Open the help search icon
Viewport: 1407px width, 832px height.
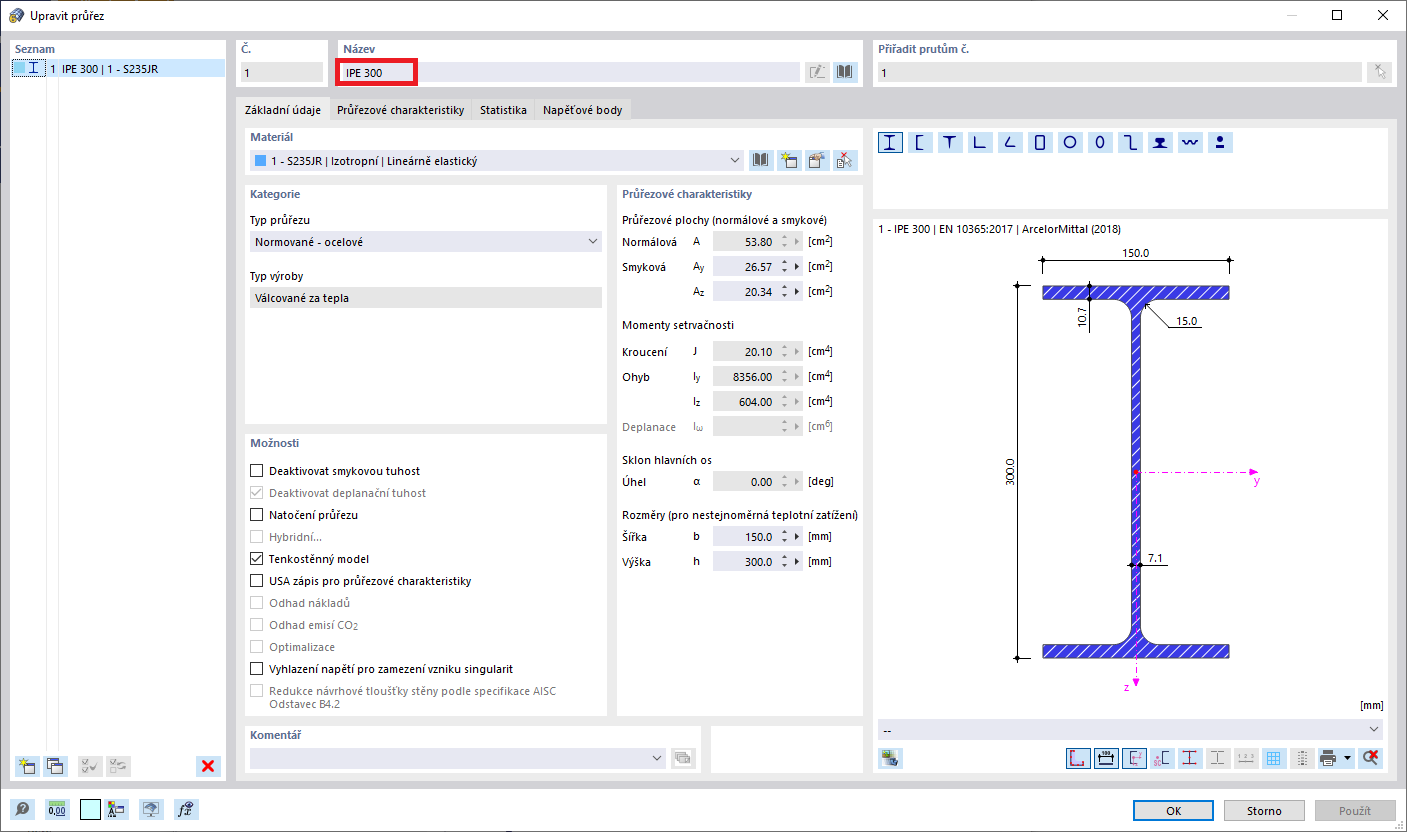tap(21, 809)
